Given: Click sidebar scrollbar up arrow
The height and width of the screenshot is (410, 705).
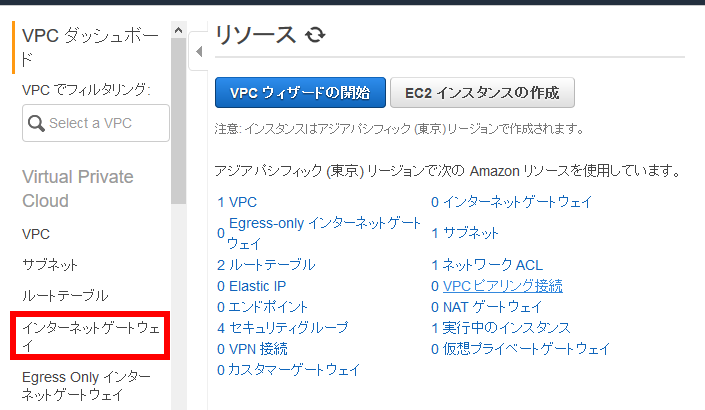Looking at the screenshot, I should 178,30.
